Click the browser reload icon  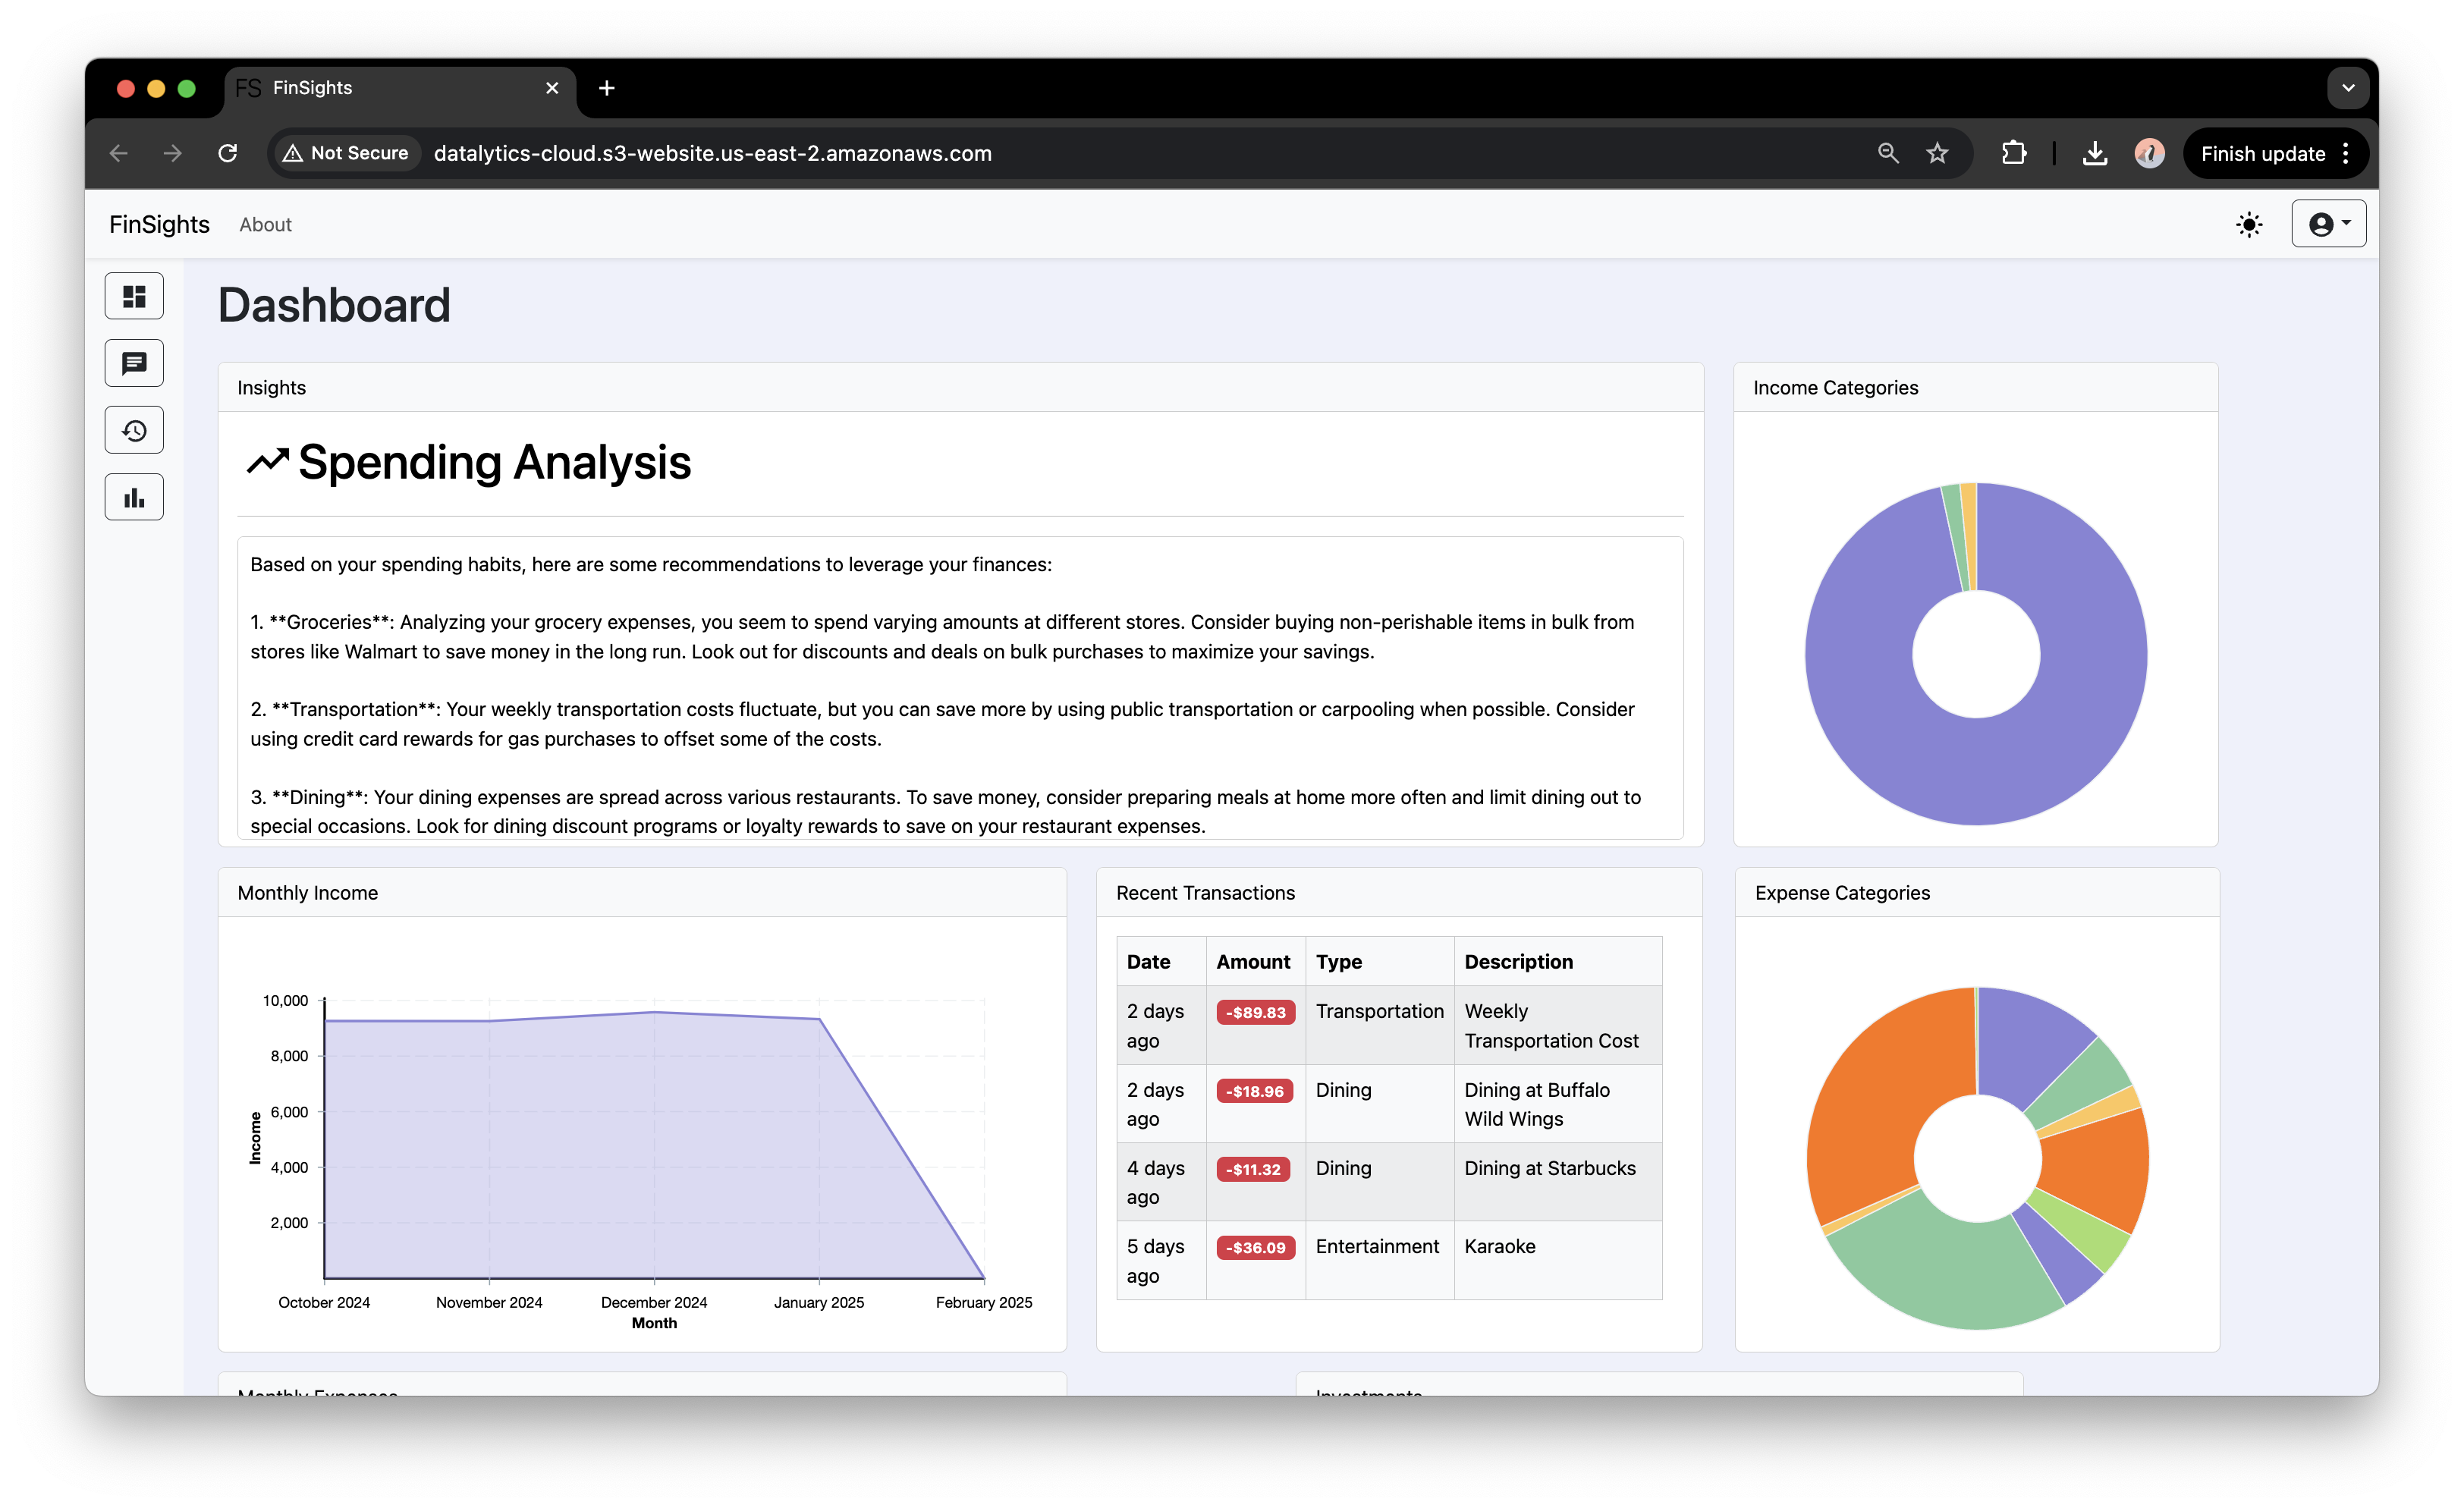(228, 153)
